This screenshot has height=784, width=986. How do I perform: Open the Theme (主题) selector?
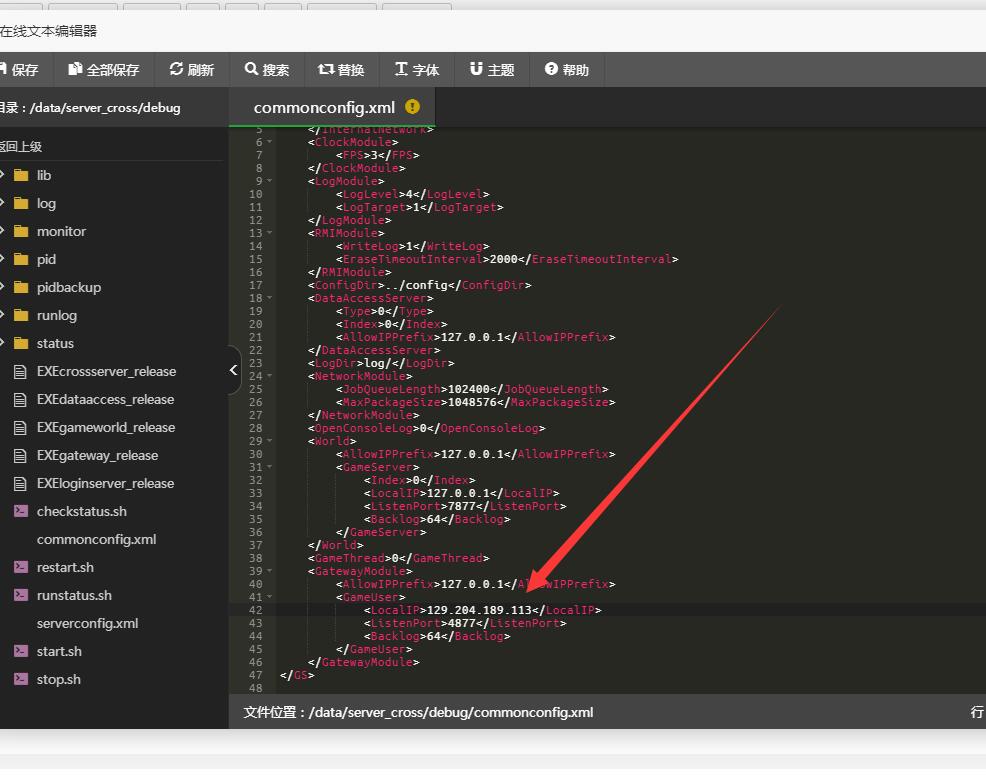477,69
